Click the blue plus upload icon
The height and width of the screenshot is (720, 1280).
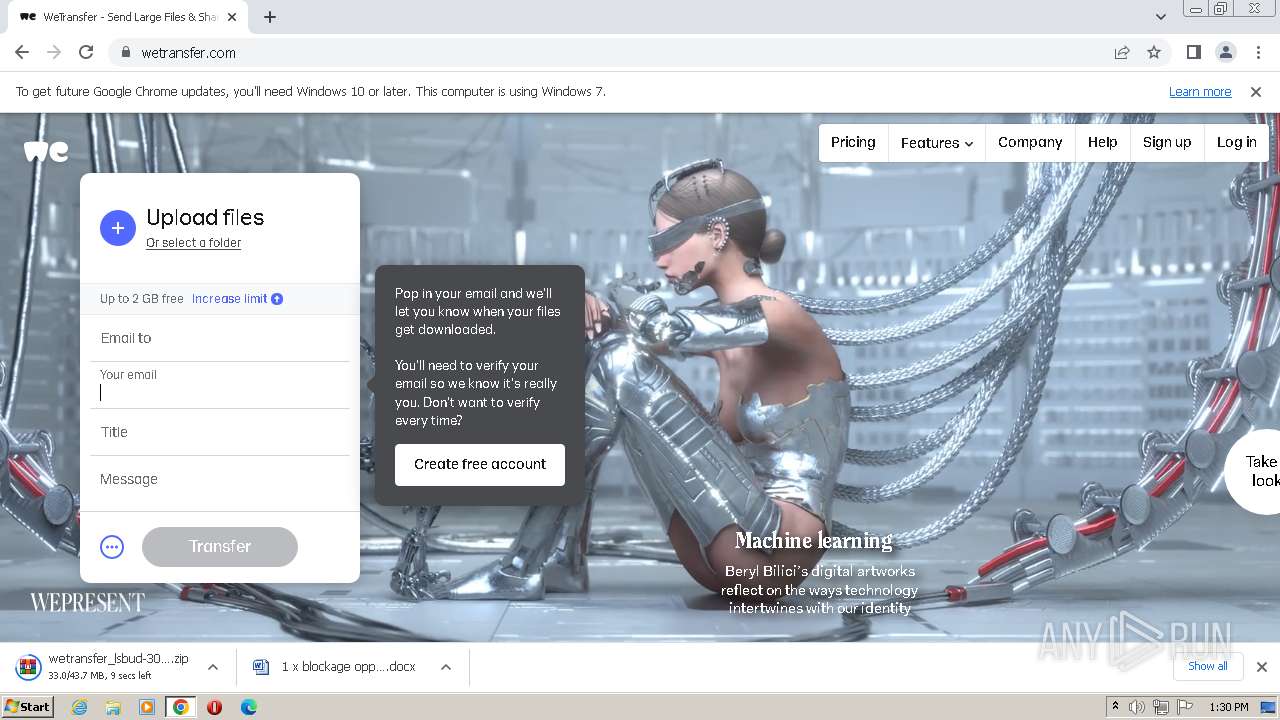[117, 228]
